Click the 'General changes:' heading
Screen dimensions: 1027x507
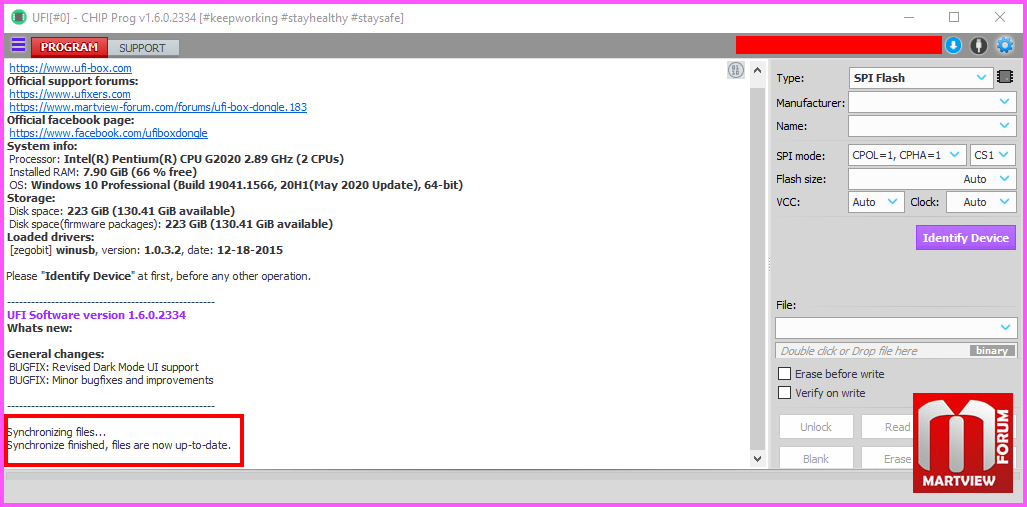point(56,354)
